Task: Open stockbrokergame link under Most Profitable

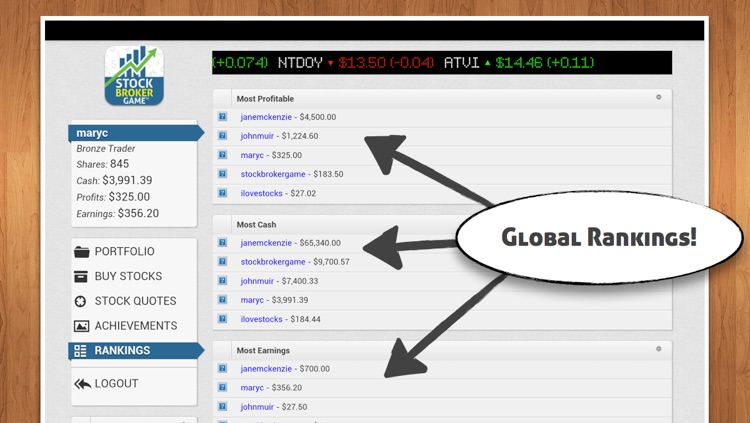Action: click(273, 174)
